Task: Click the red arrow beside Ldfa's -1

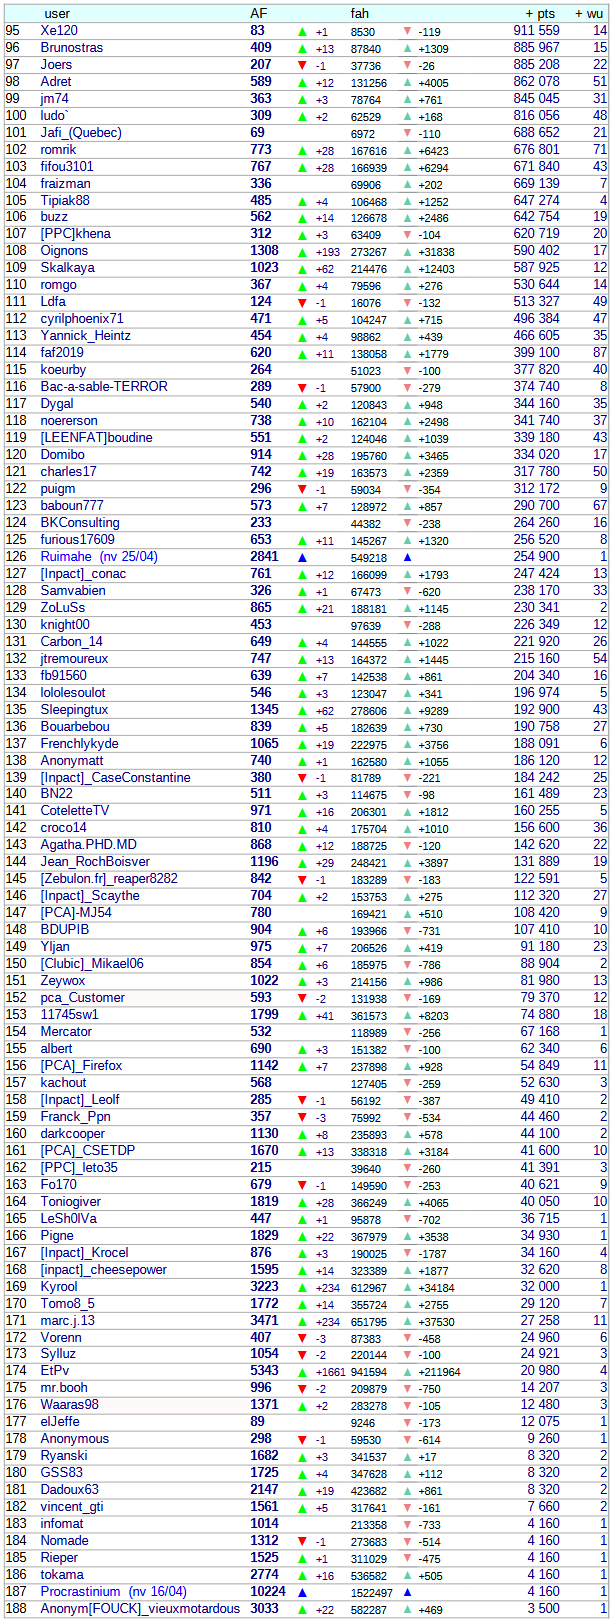Action: 302,303
